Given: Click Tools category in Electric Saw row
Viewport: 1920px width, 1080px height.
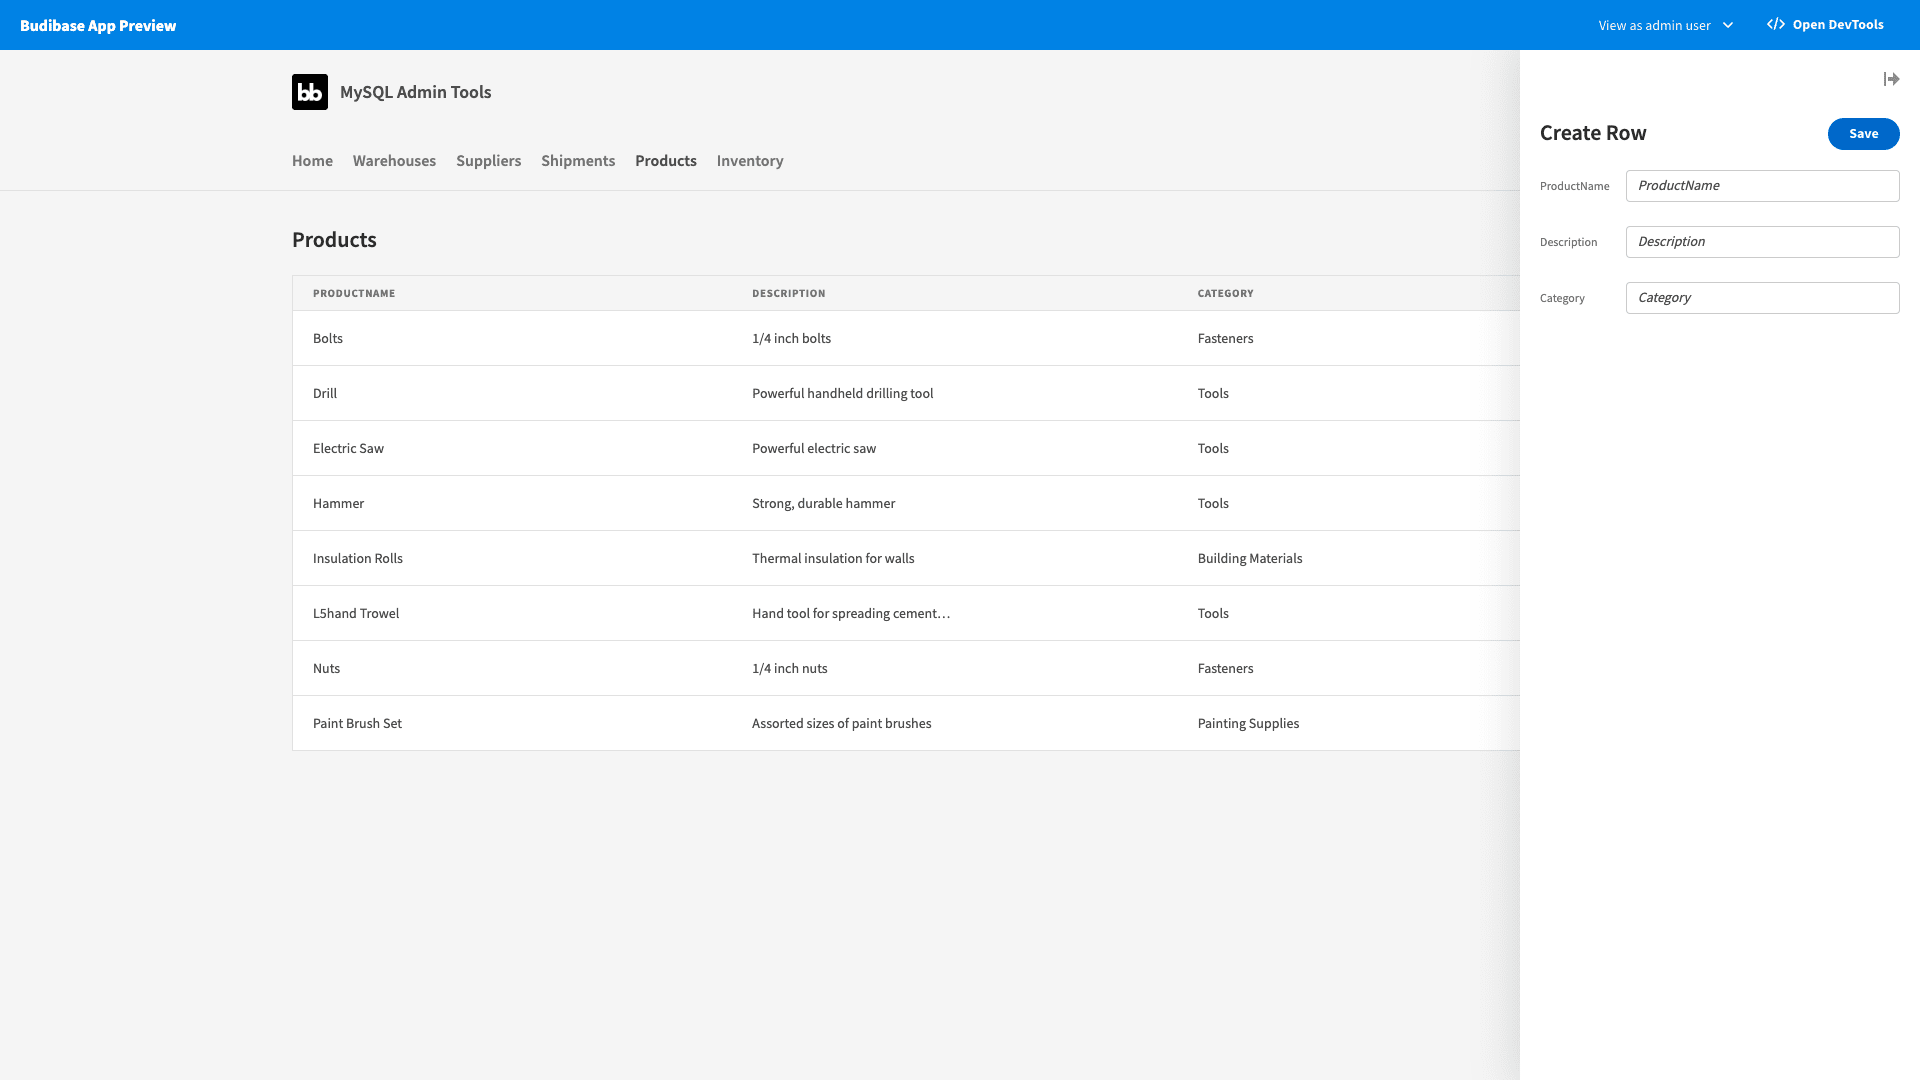Looking at the screenshot, I should coord(1213,448).
